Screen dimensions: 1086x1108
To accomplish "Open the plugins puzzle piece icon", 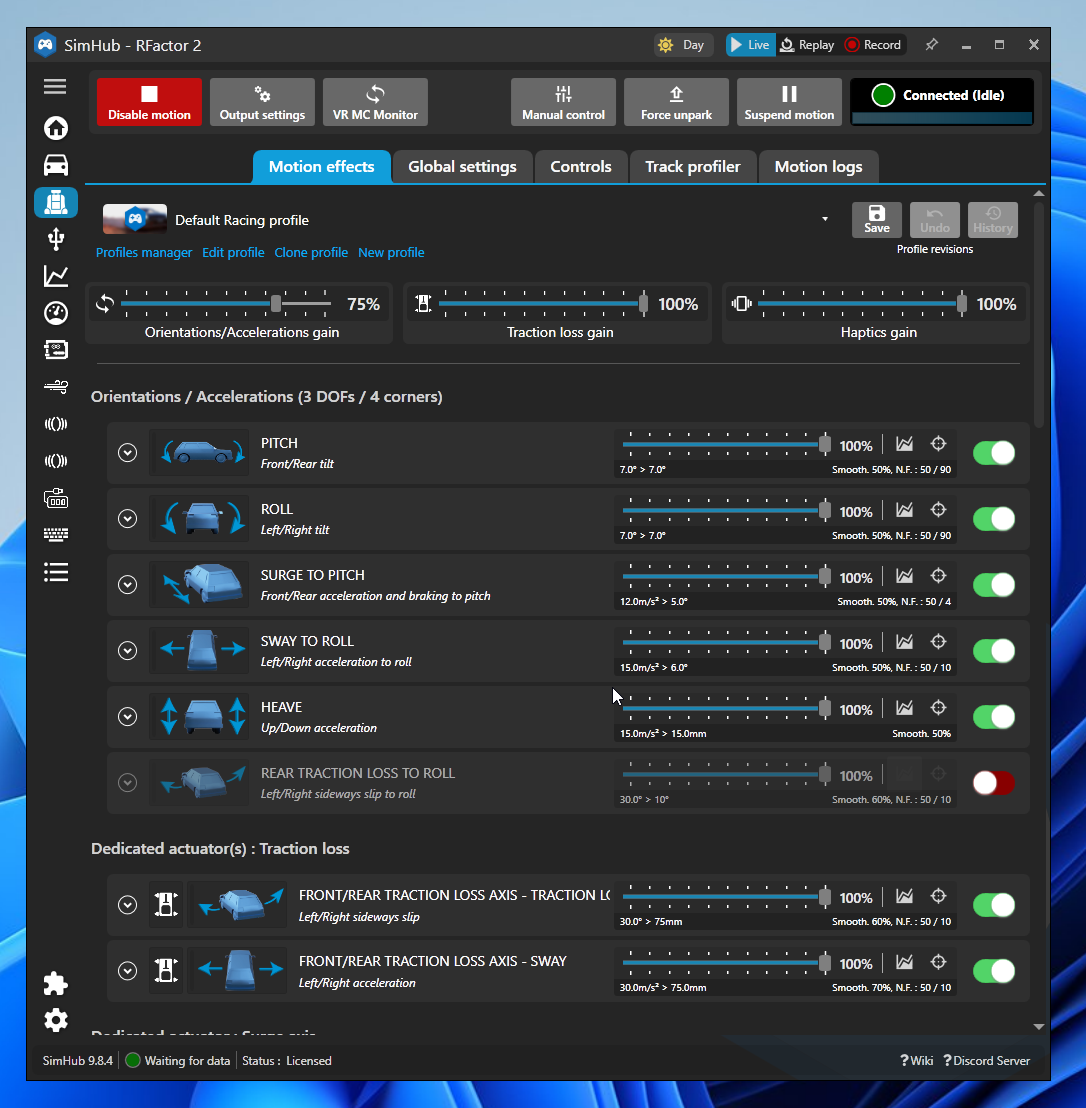I will click(56, 983).
